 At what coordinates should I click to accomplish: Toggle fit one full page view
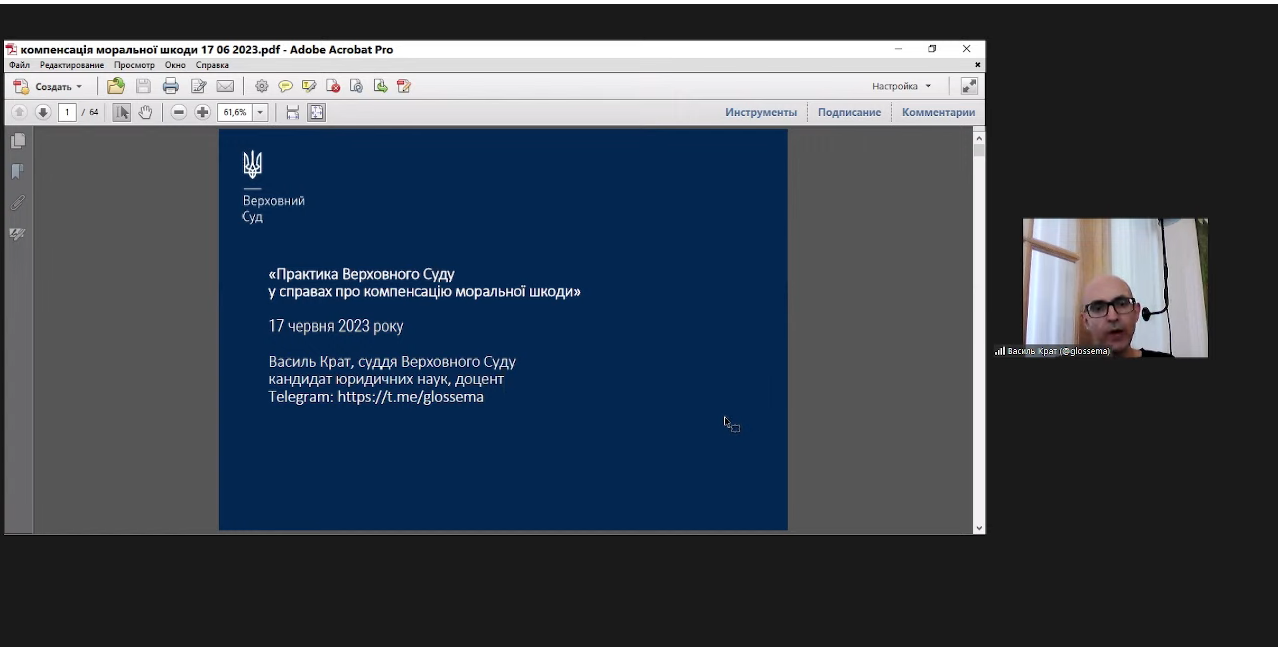coord(316,112)
